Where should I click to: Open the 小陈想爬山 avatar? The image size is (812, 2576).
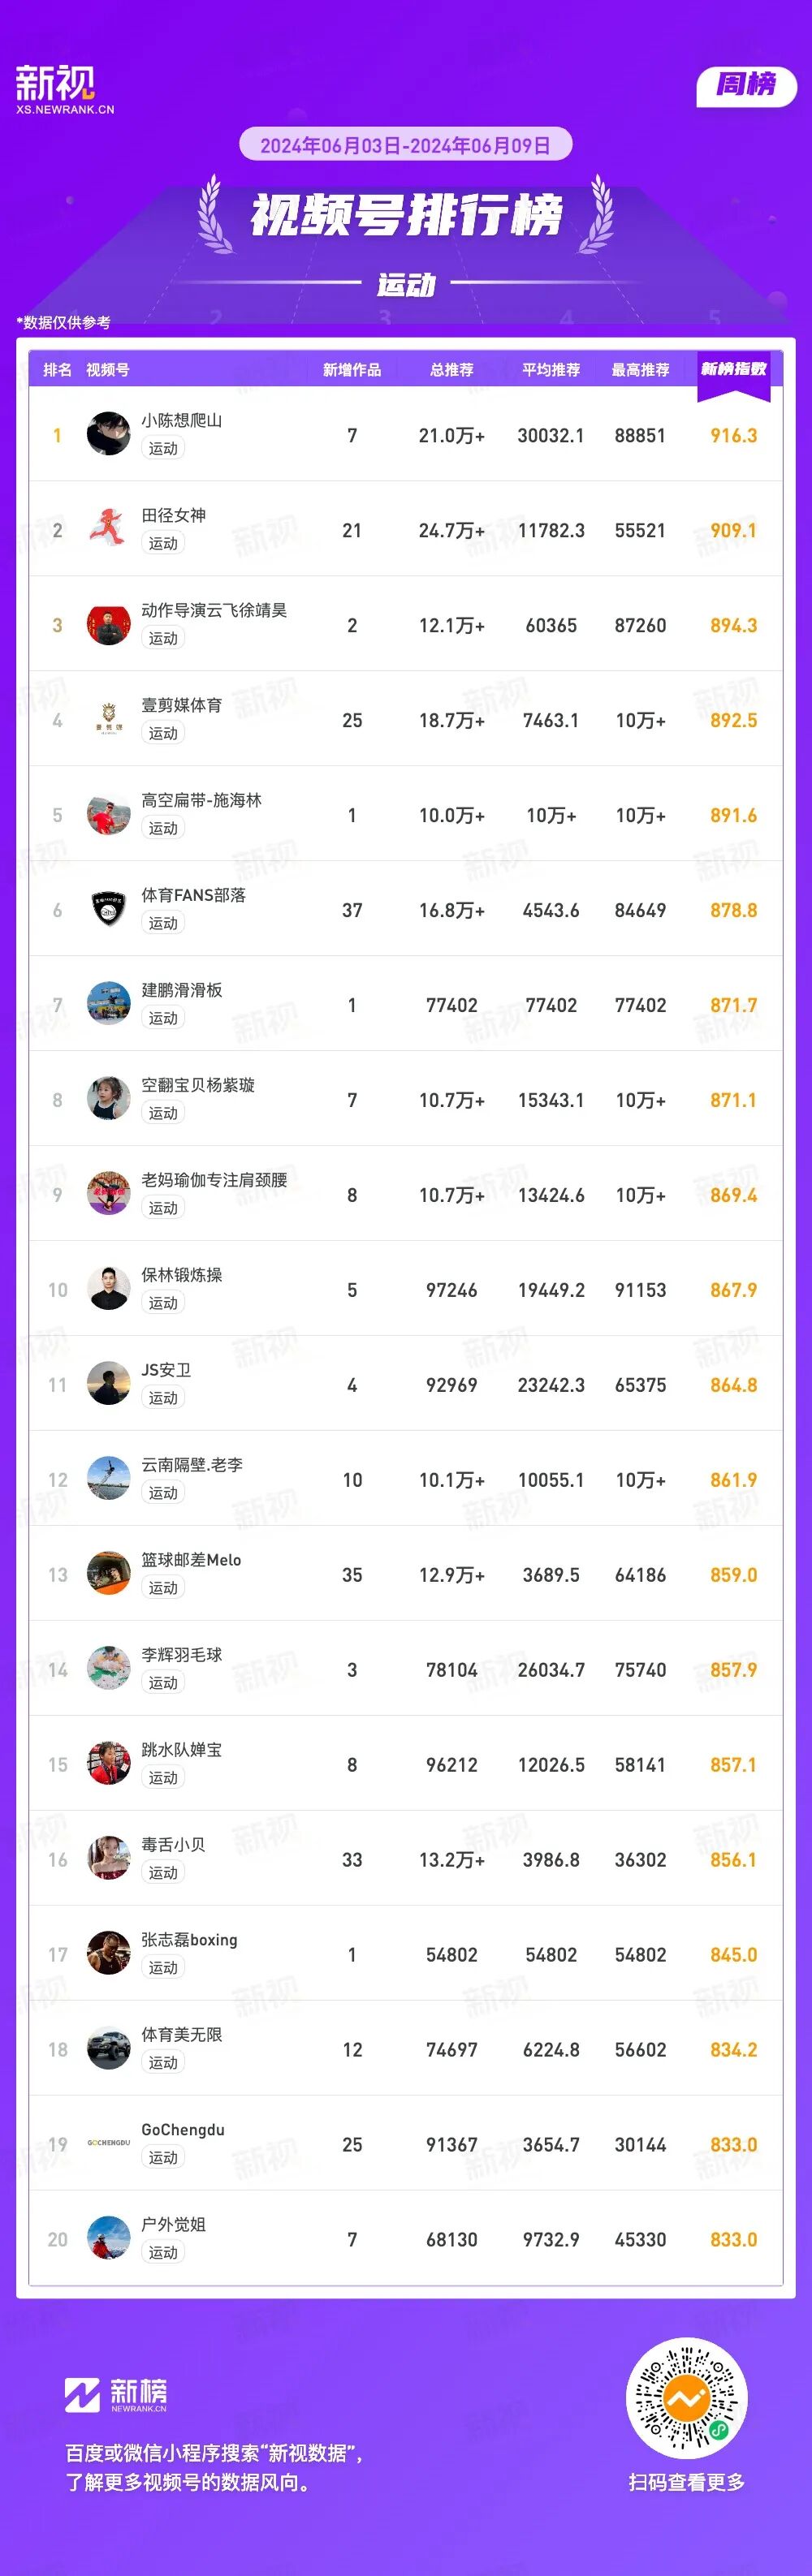[108, 434]
